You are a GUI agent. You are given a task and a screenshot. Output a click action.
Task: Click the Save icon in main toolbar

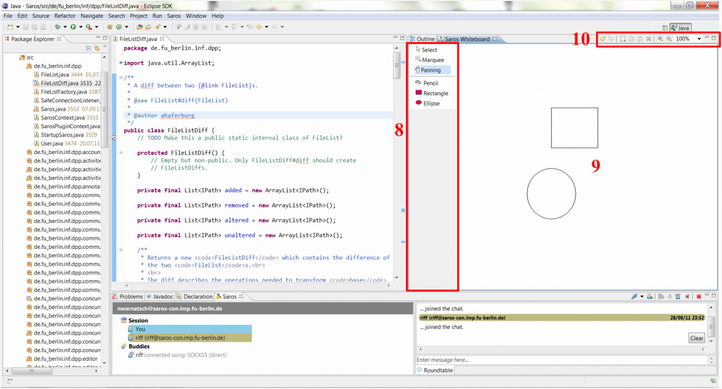click(x=26, y=27)
